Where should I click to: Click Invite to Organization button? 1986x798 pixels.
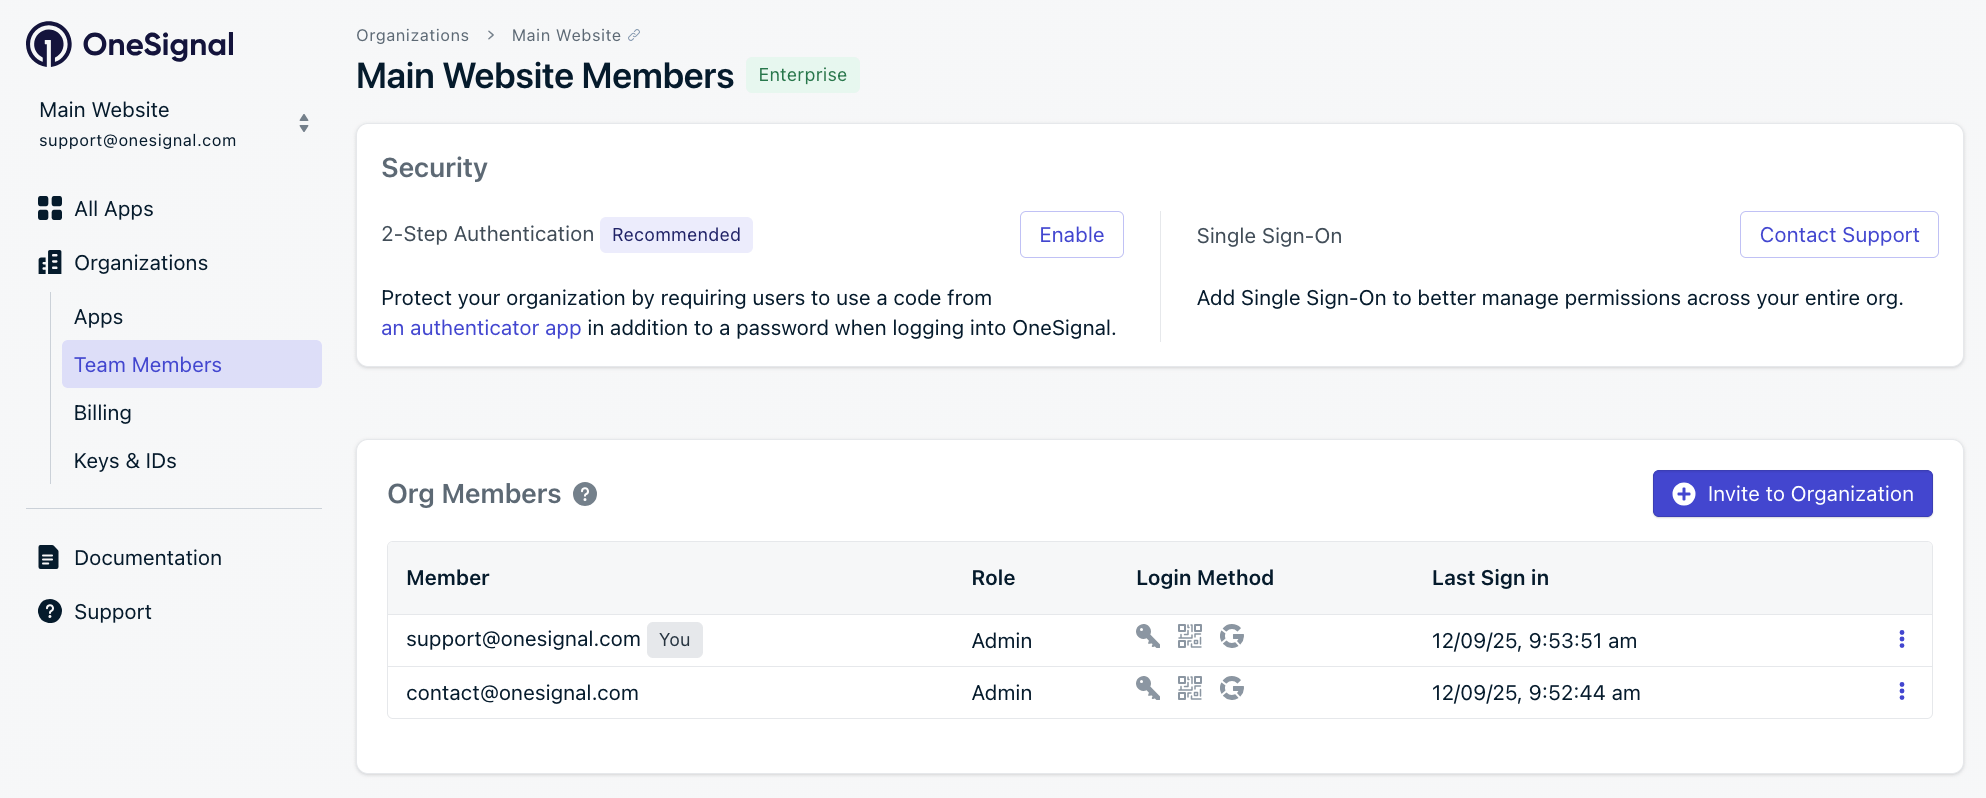(x=1792, y=494)
